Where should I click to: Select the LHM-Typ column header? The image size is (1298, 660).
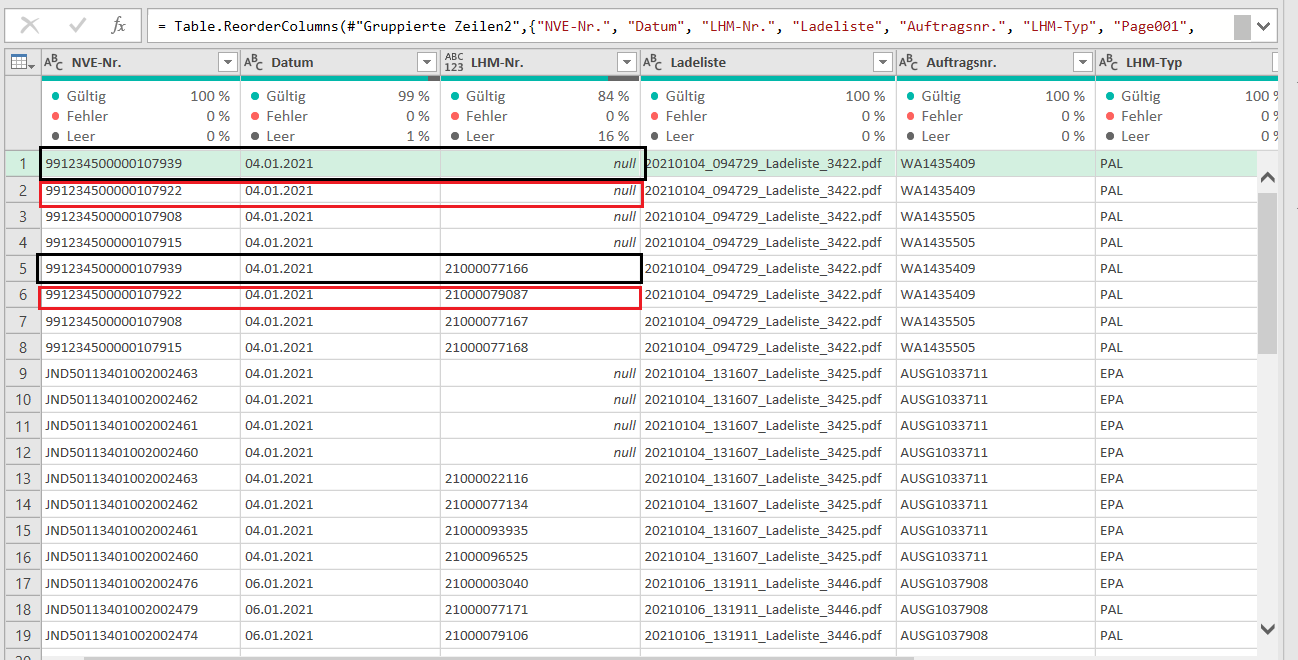(x=1185, y=62)
